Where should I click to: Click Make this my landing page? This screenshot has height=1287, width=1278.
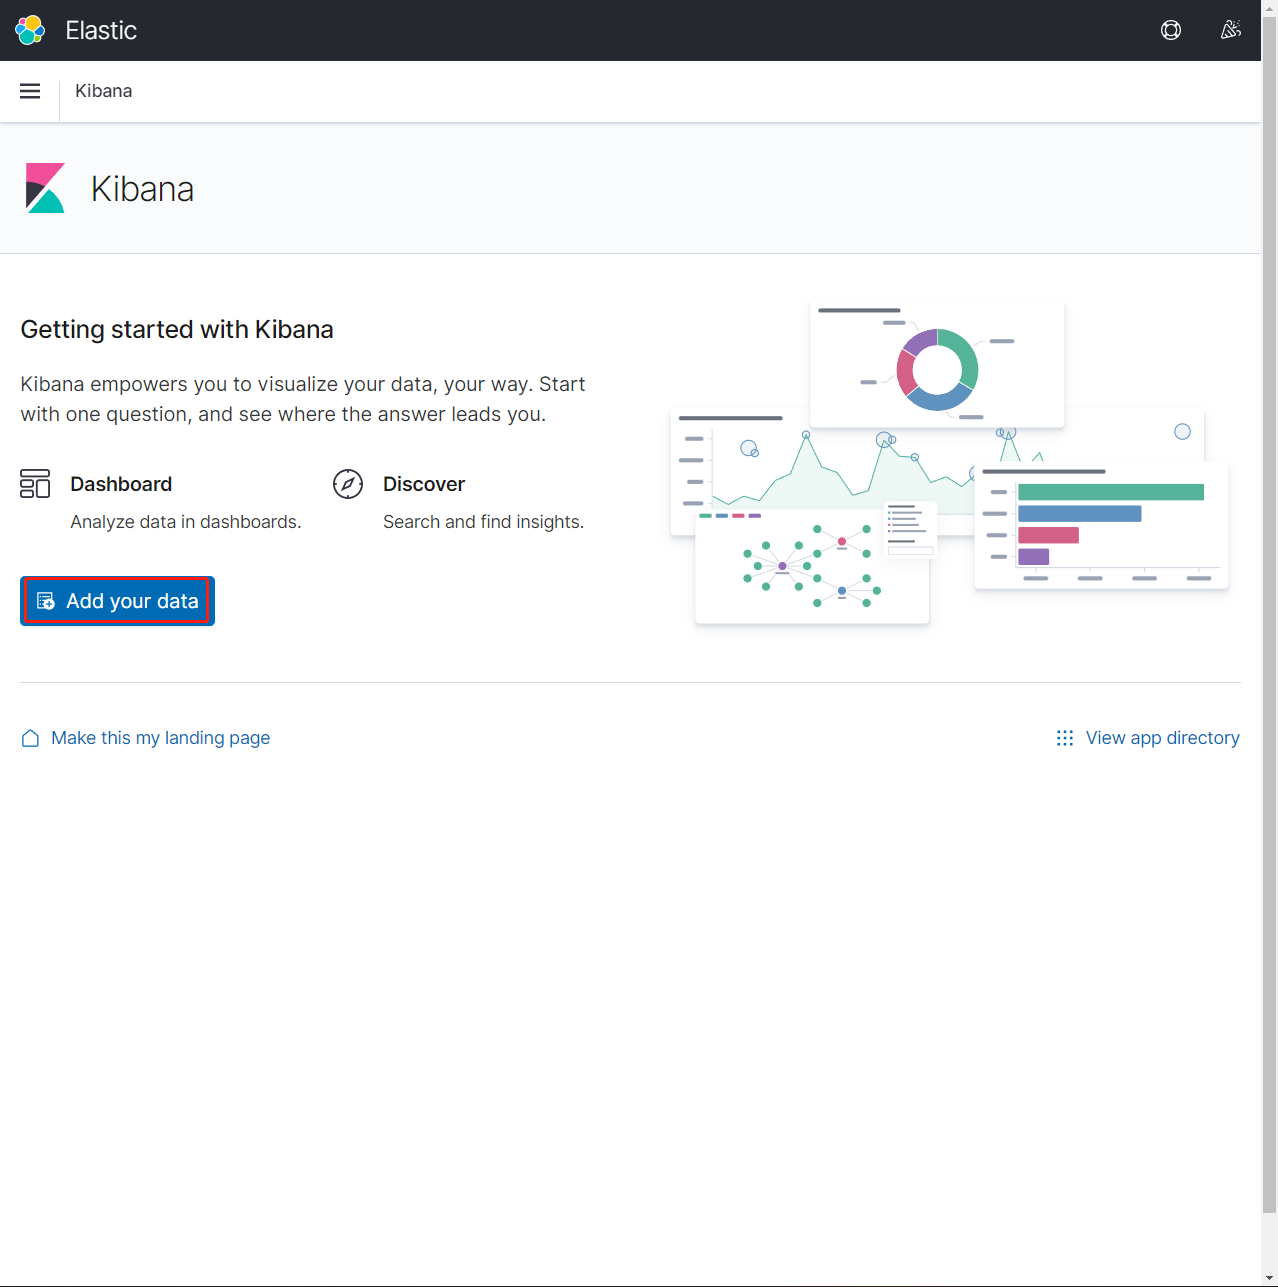[161, 738]
